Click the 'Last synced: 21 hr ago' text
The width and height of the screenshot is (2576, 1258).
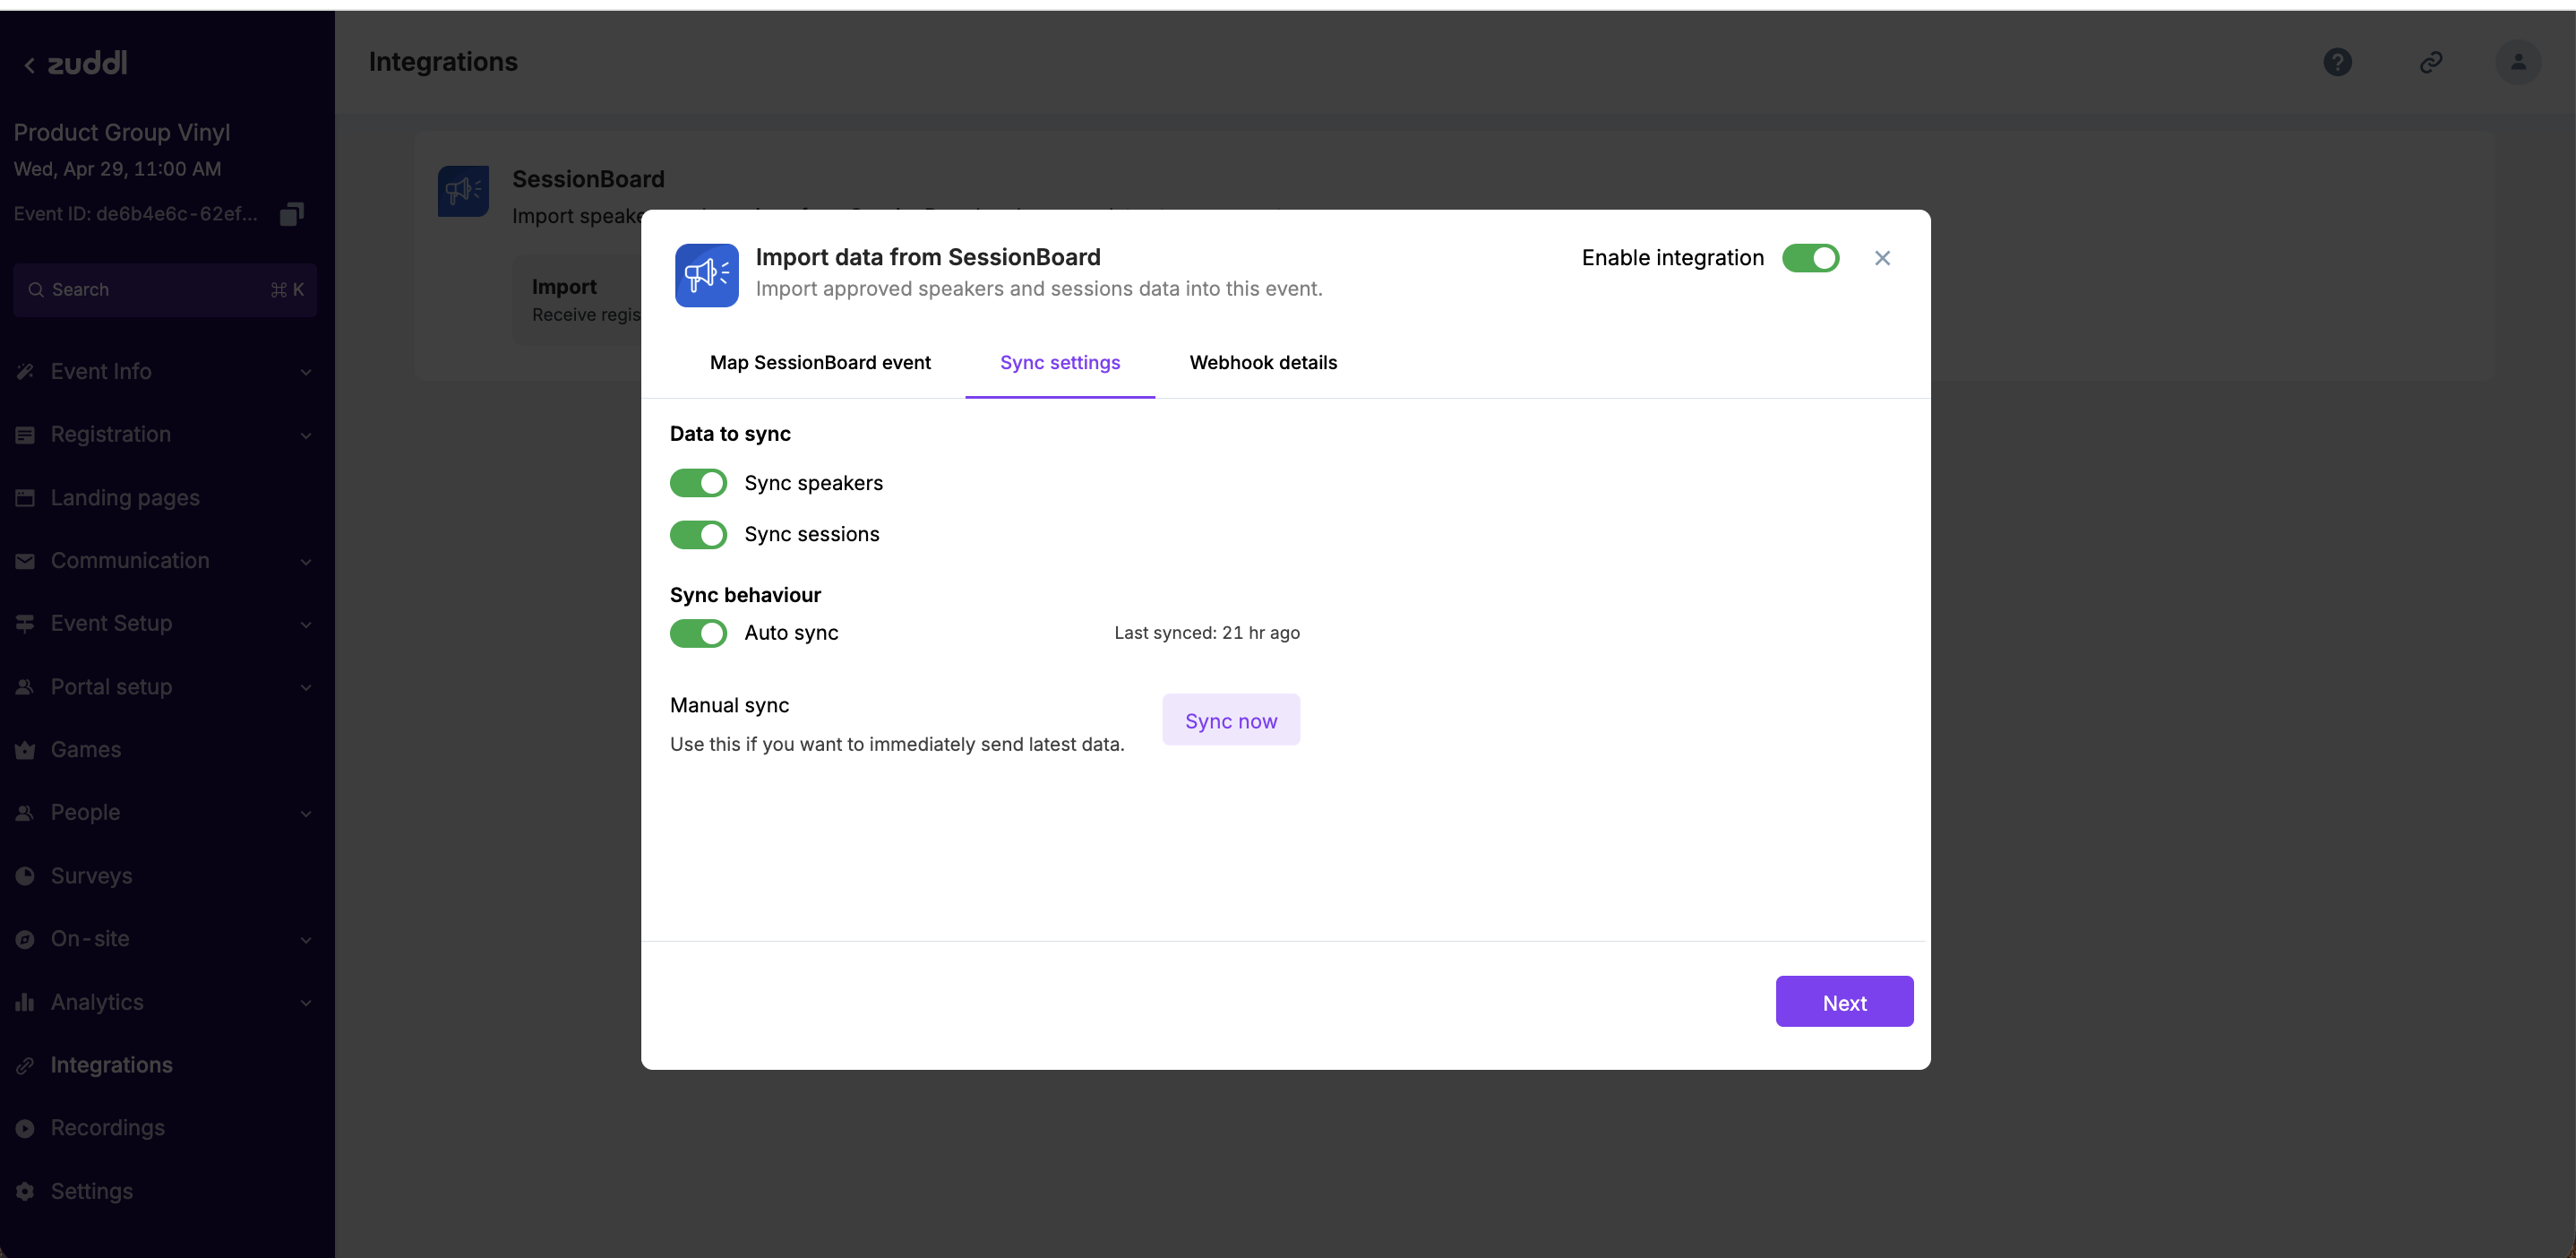1207,633
